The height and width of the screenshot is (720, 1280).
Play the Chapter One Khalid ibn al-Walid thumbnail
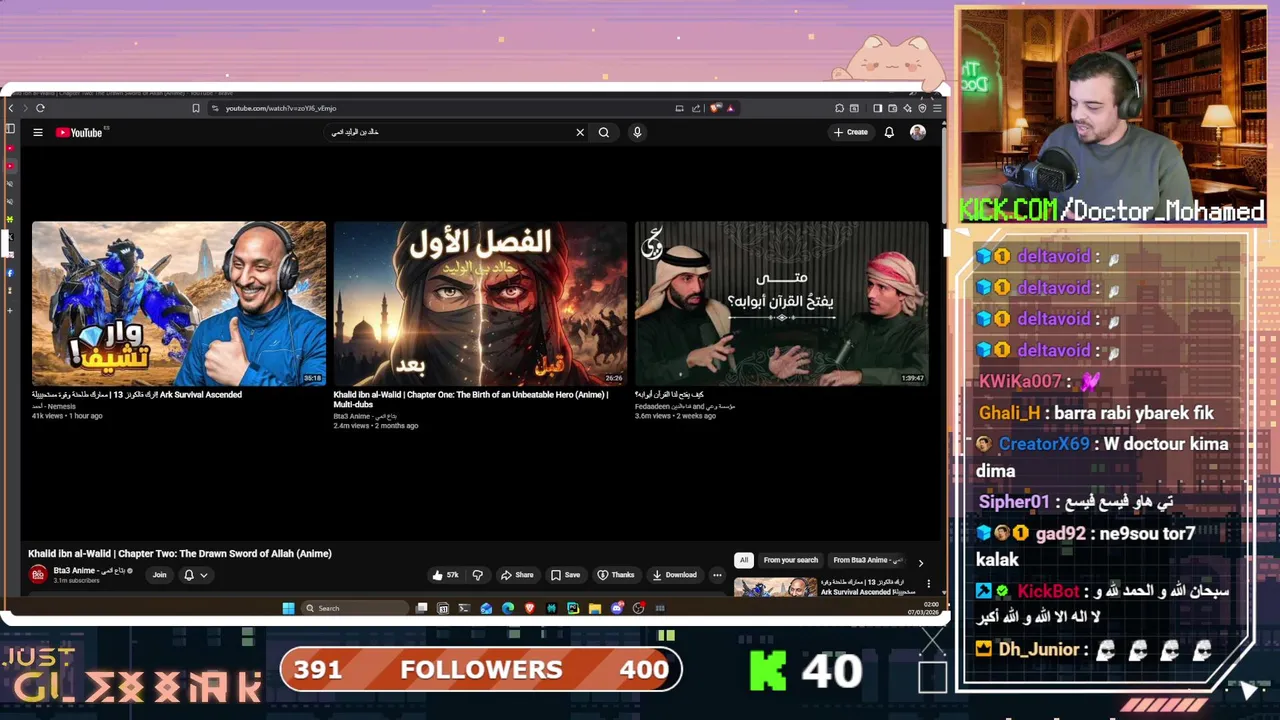480,303
